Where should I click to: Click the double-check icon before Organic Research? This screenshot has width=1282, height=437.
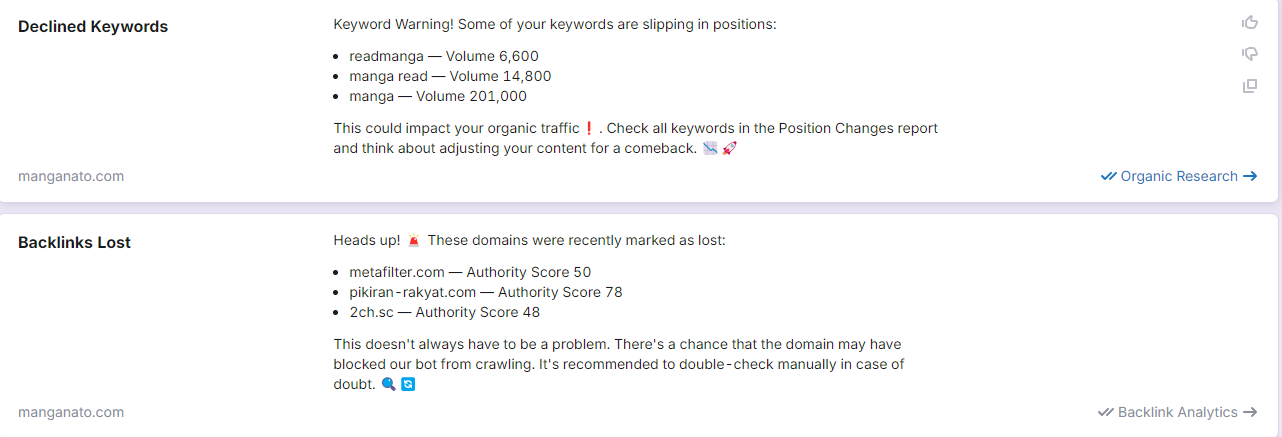1108,177
